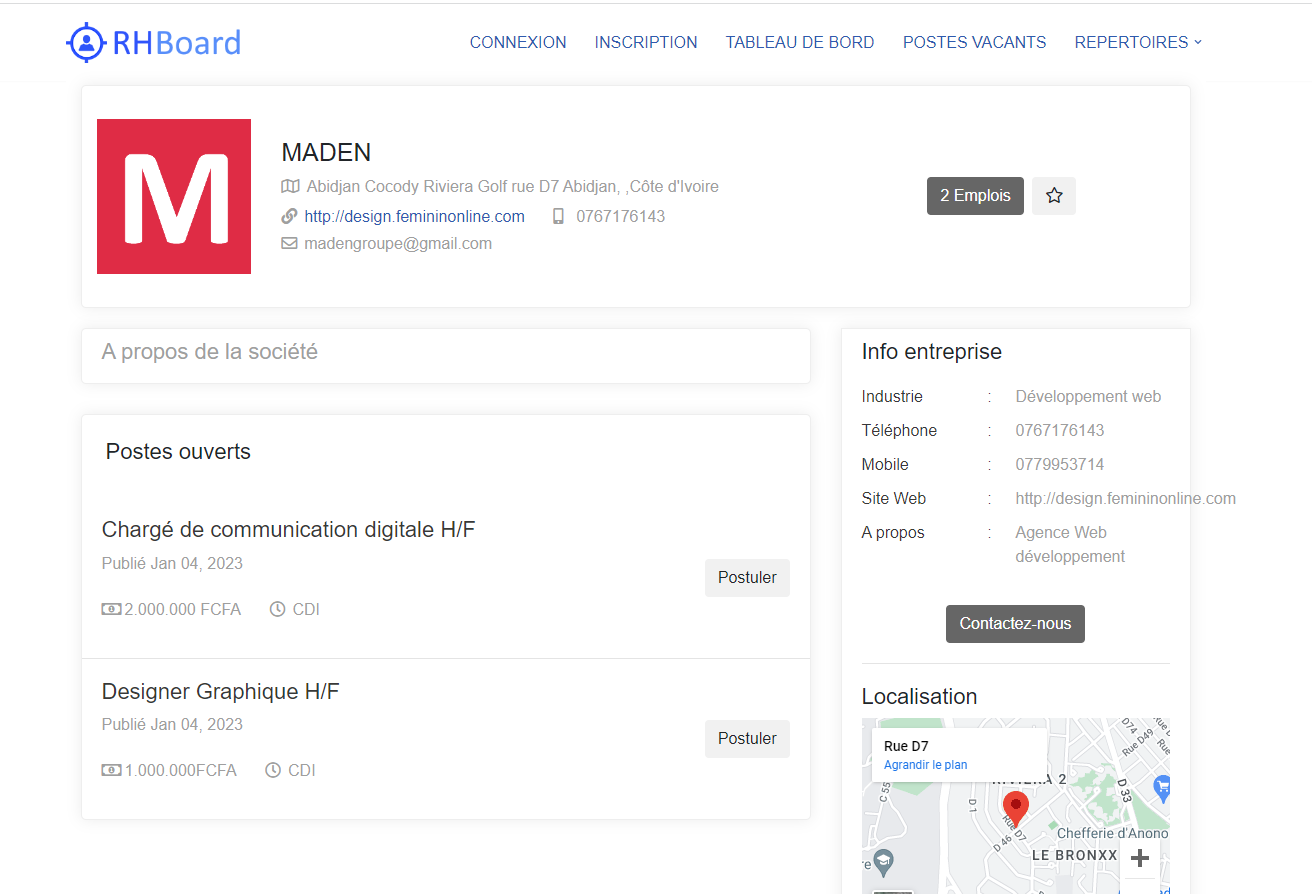Go to the INSCRIPTION page
The width and height of the screenshot is (1312, 894).
tap(646, 42)
